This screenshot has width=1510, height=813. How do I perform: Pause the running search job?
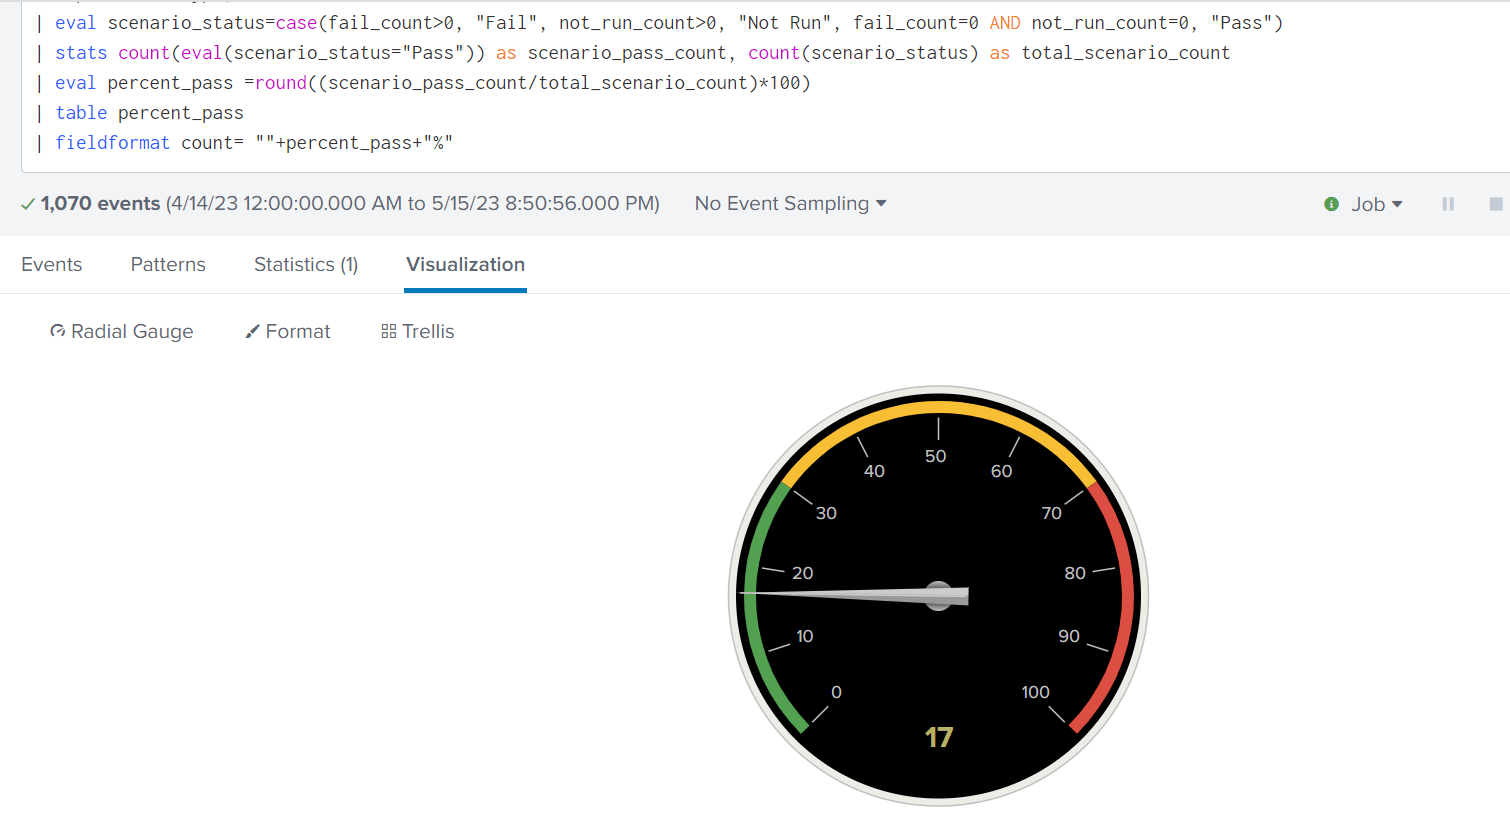point(1447,203)
